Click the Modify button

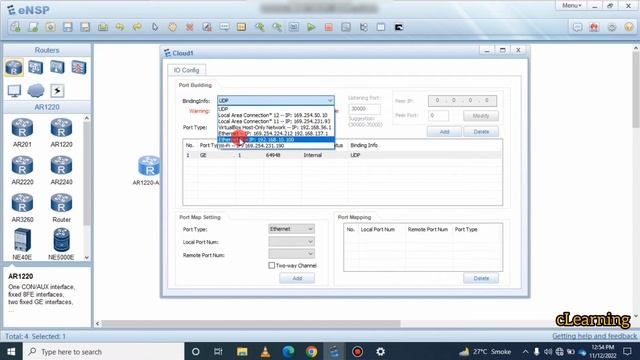click(481, 116)
